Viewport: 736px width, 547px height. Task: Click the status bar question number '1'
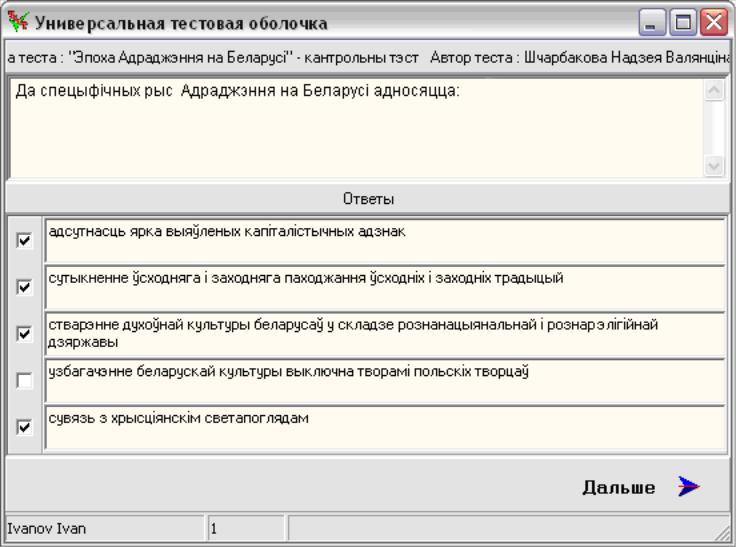(214, 529)
